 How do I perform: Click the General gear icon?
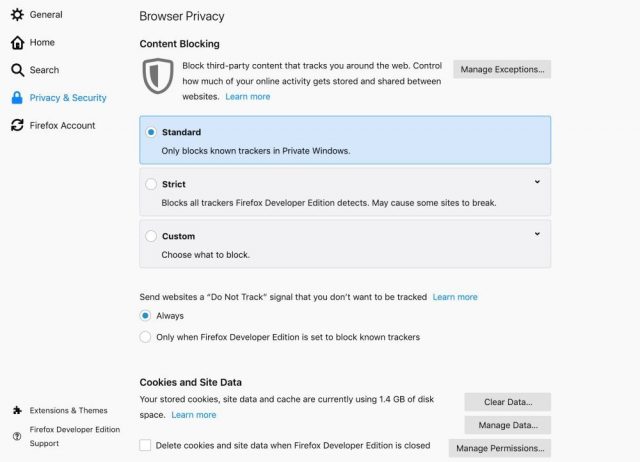point(17,15)
